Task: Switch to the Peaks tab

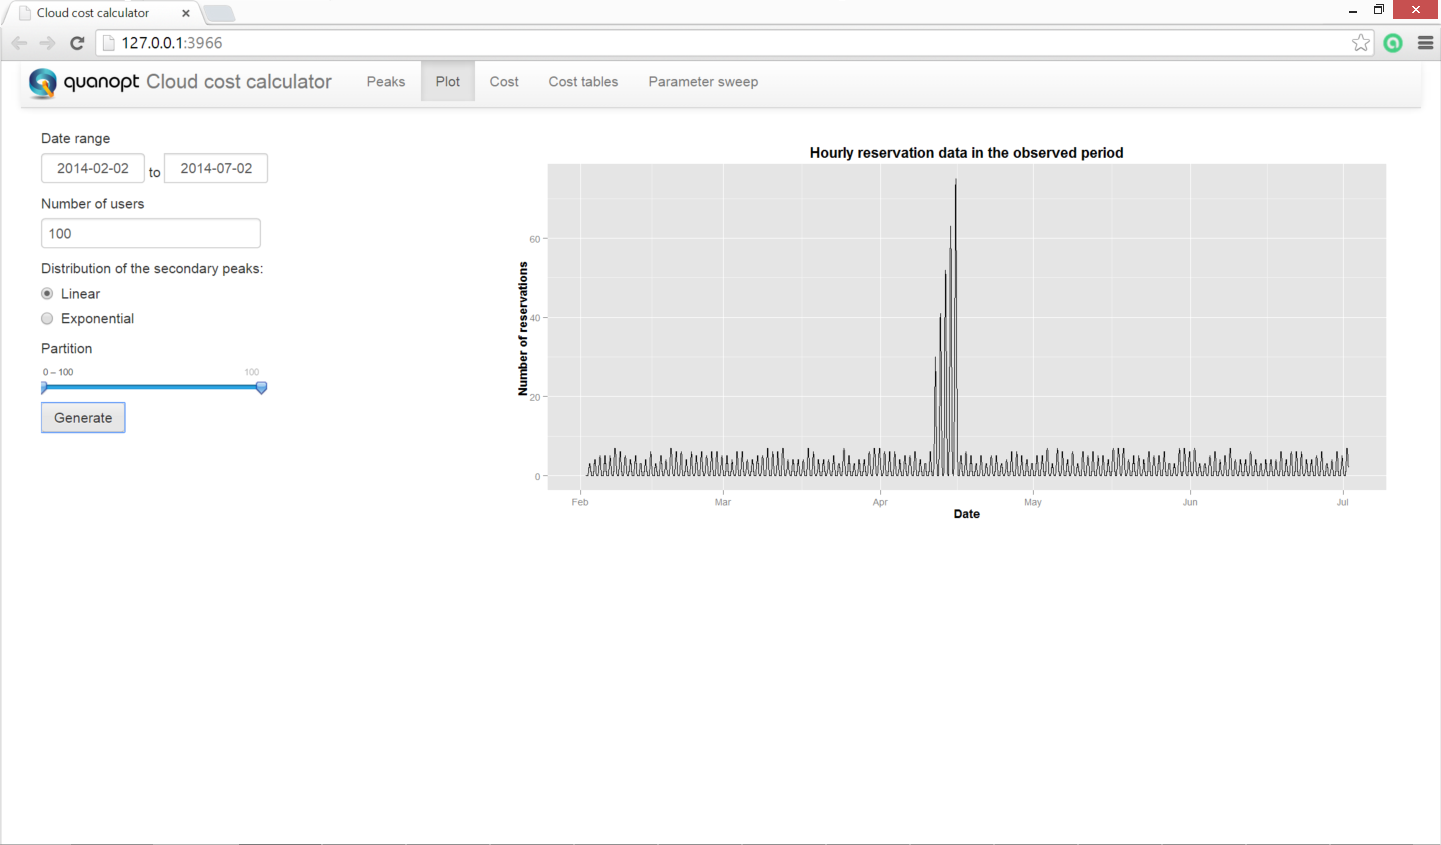Action: point(386,82)
